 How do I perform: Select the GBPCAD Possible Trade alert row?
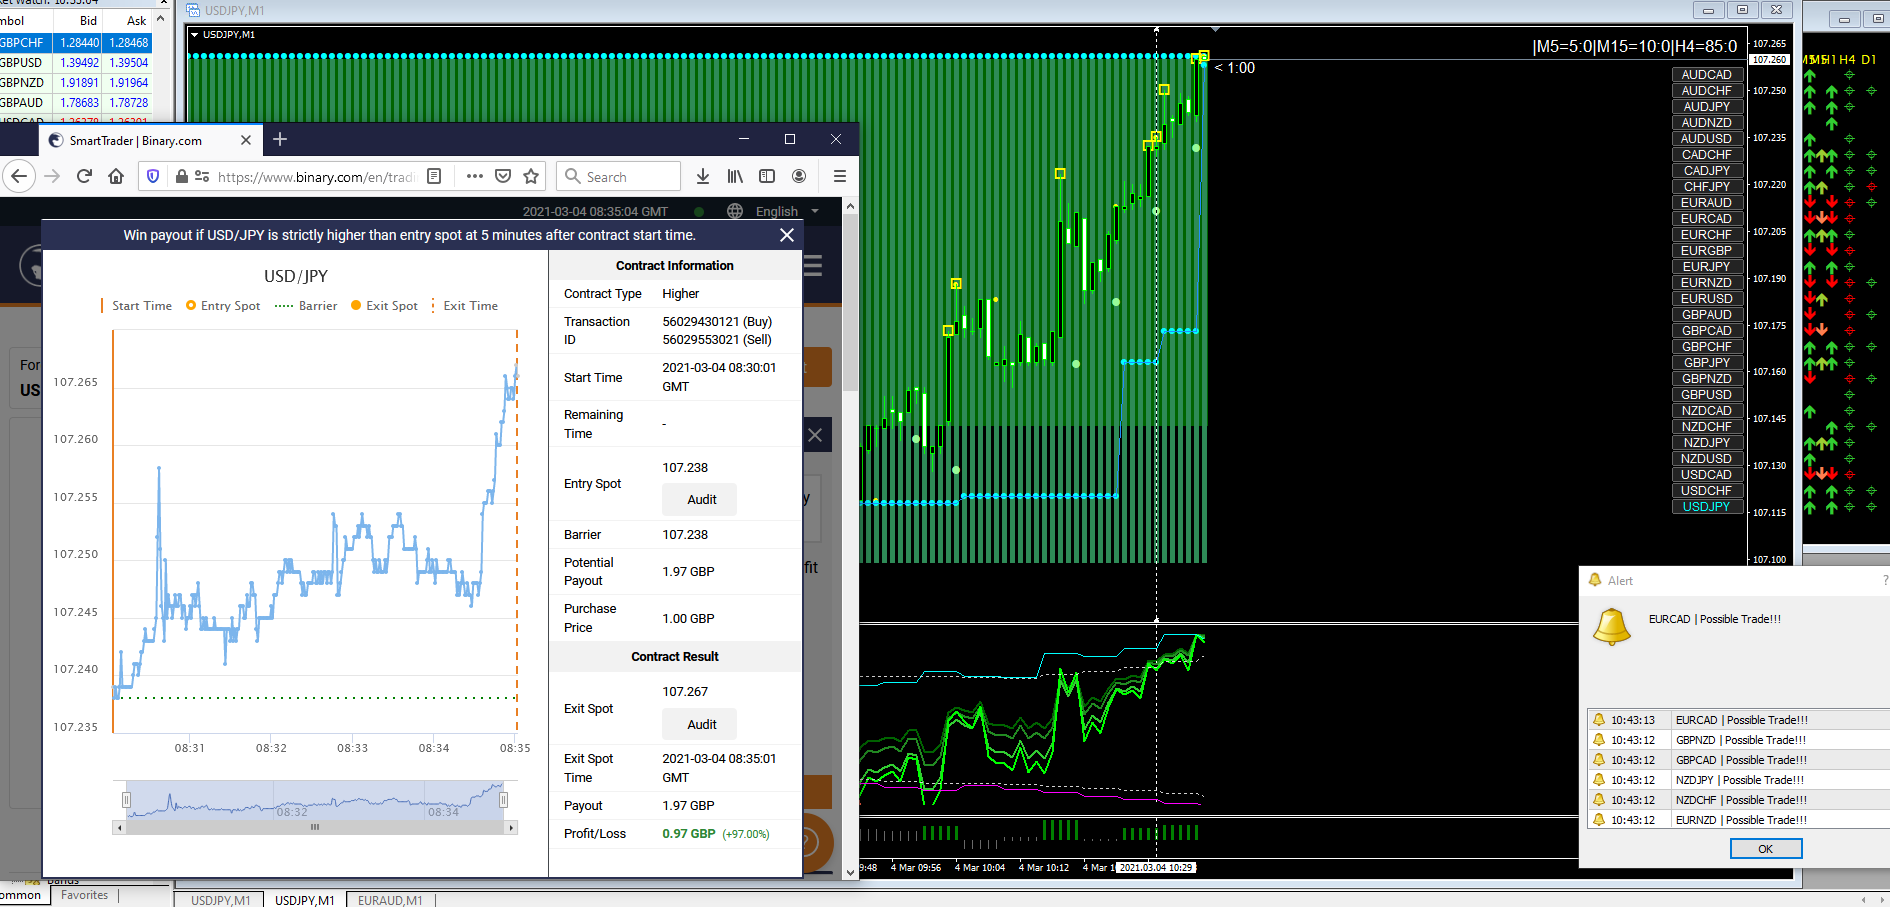[x=1738, y=760]
